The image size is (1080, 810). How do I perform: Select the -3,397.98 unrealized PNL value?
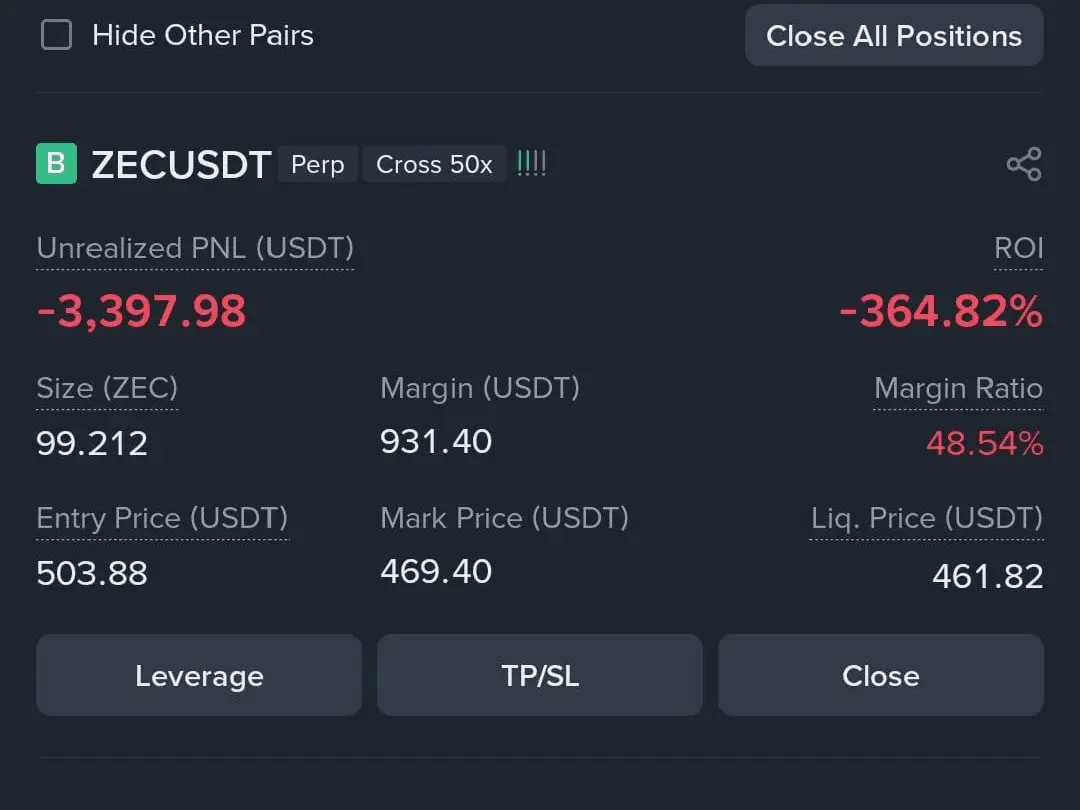pyautogui.click(x=141, y=312)
